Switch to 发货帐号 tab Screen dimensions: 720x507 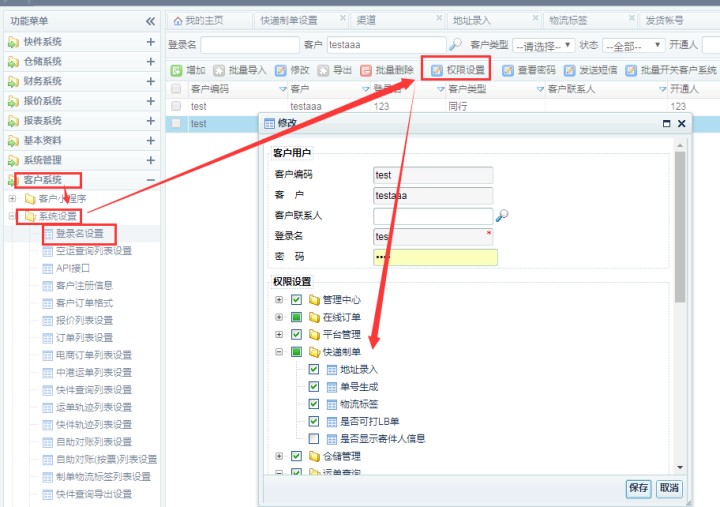[x=664, y=21]
